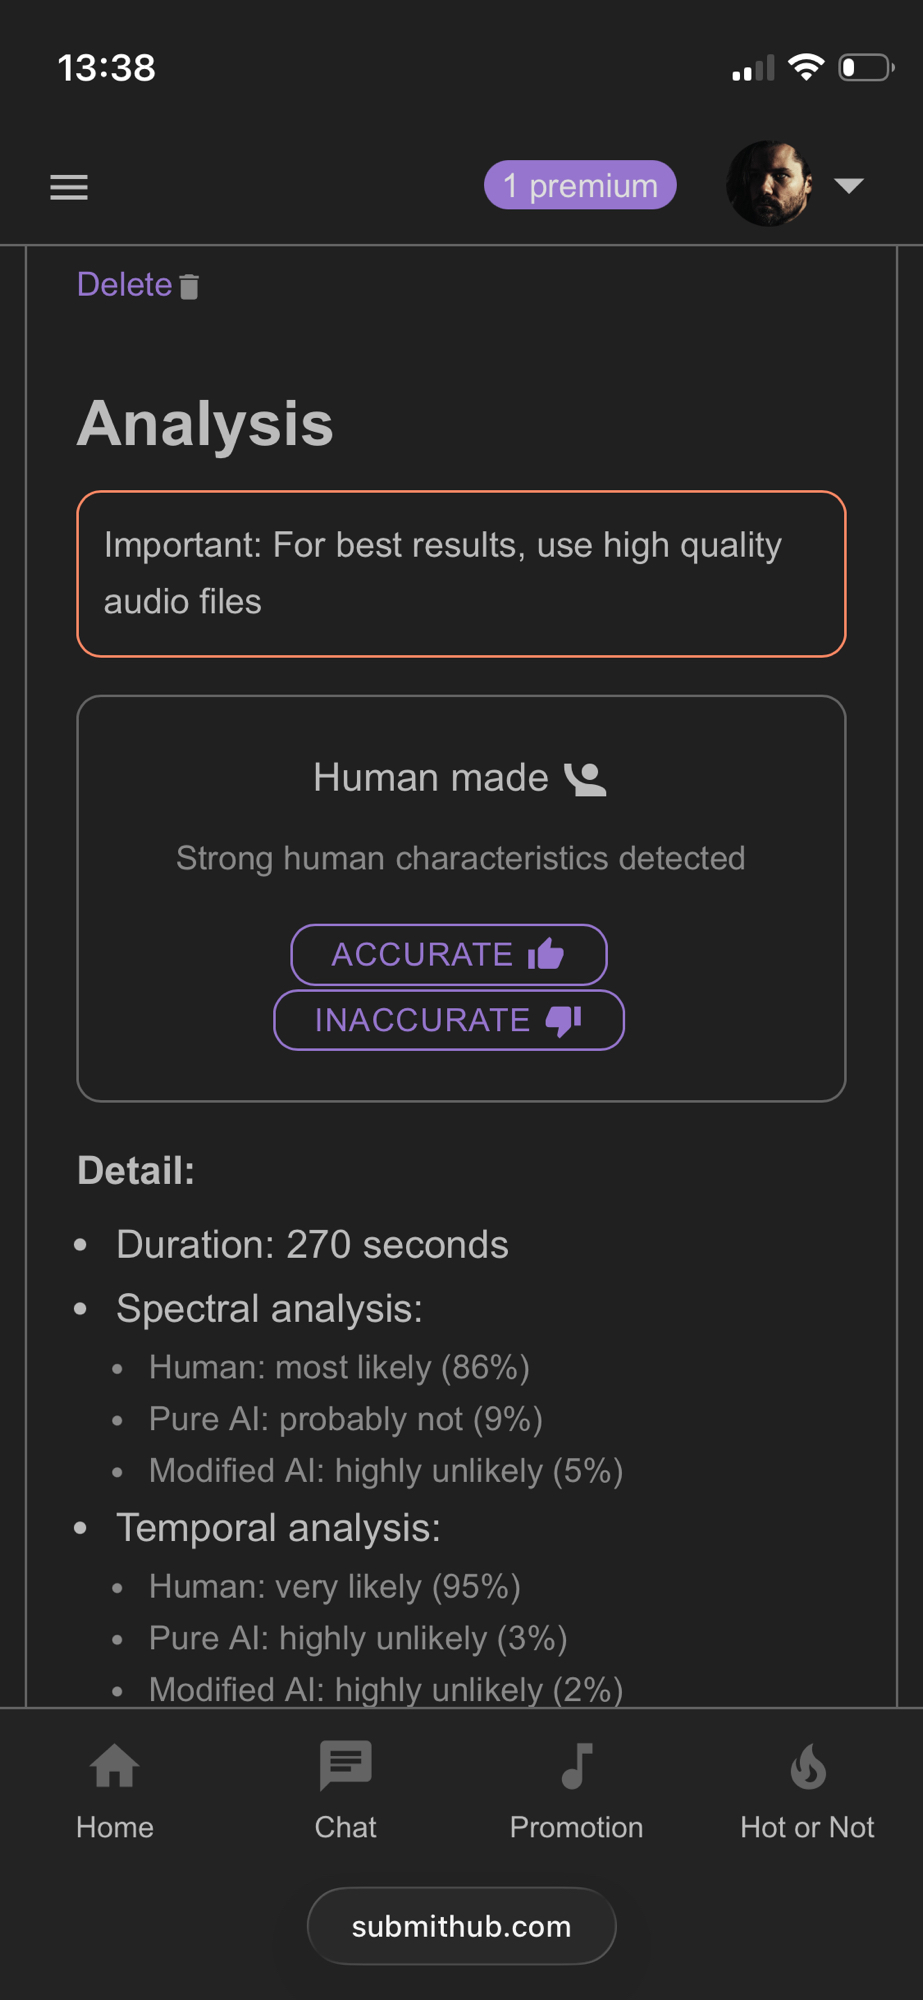Image resolution: width=923 pixels, height=2000 pixels.
Task: Switch to the Chat tab
Action: click(x=345, y=1826)
